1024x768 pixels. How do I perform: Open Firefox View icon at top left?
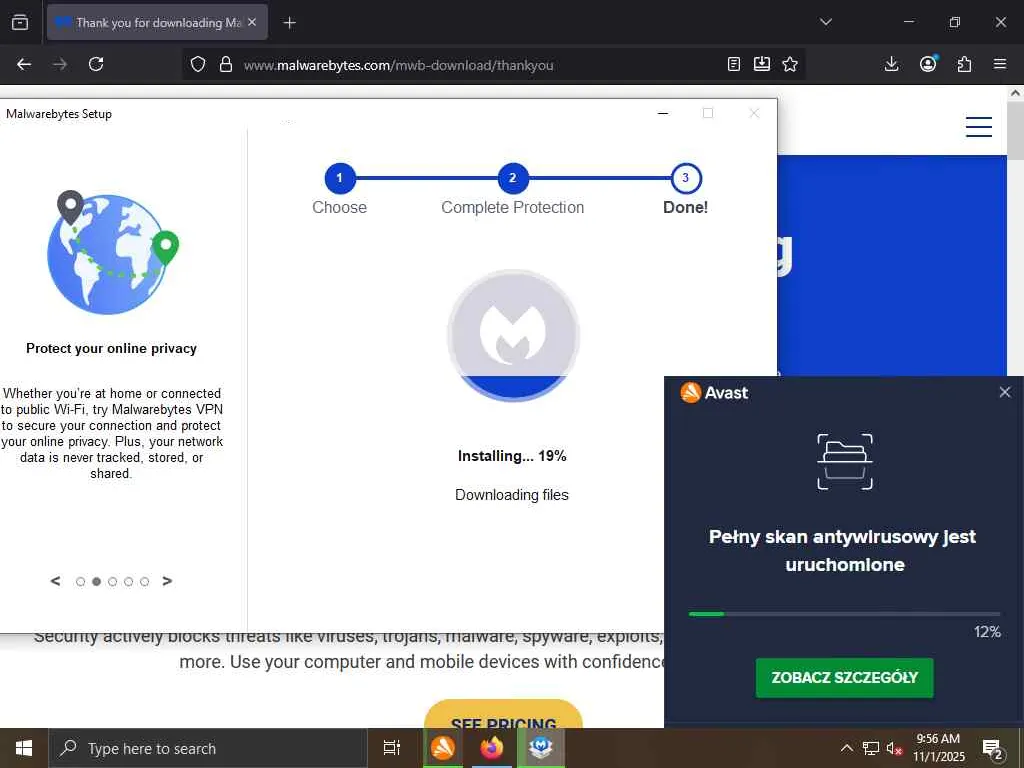(20, 22)
